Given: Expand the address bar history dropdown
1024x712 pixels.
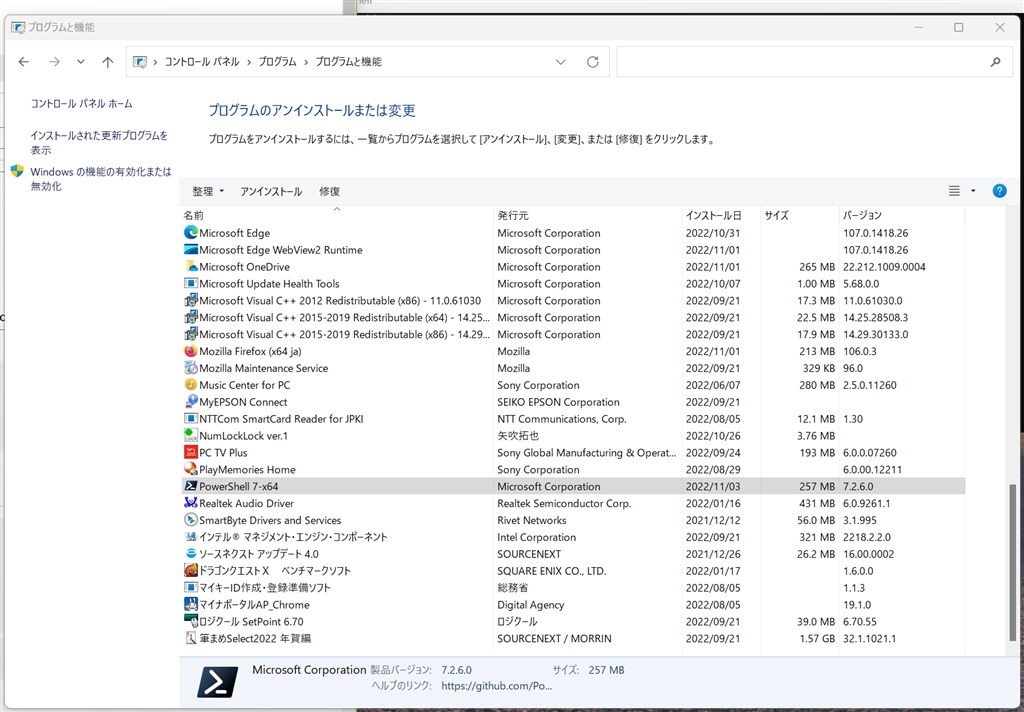Looking at the screenshot, I should coord(560,62).
